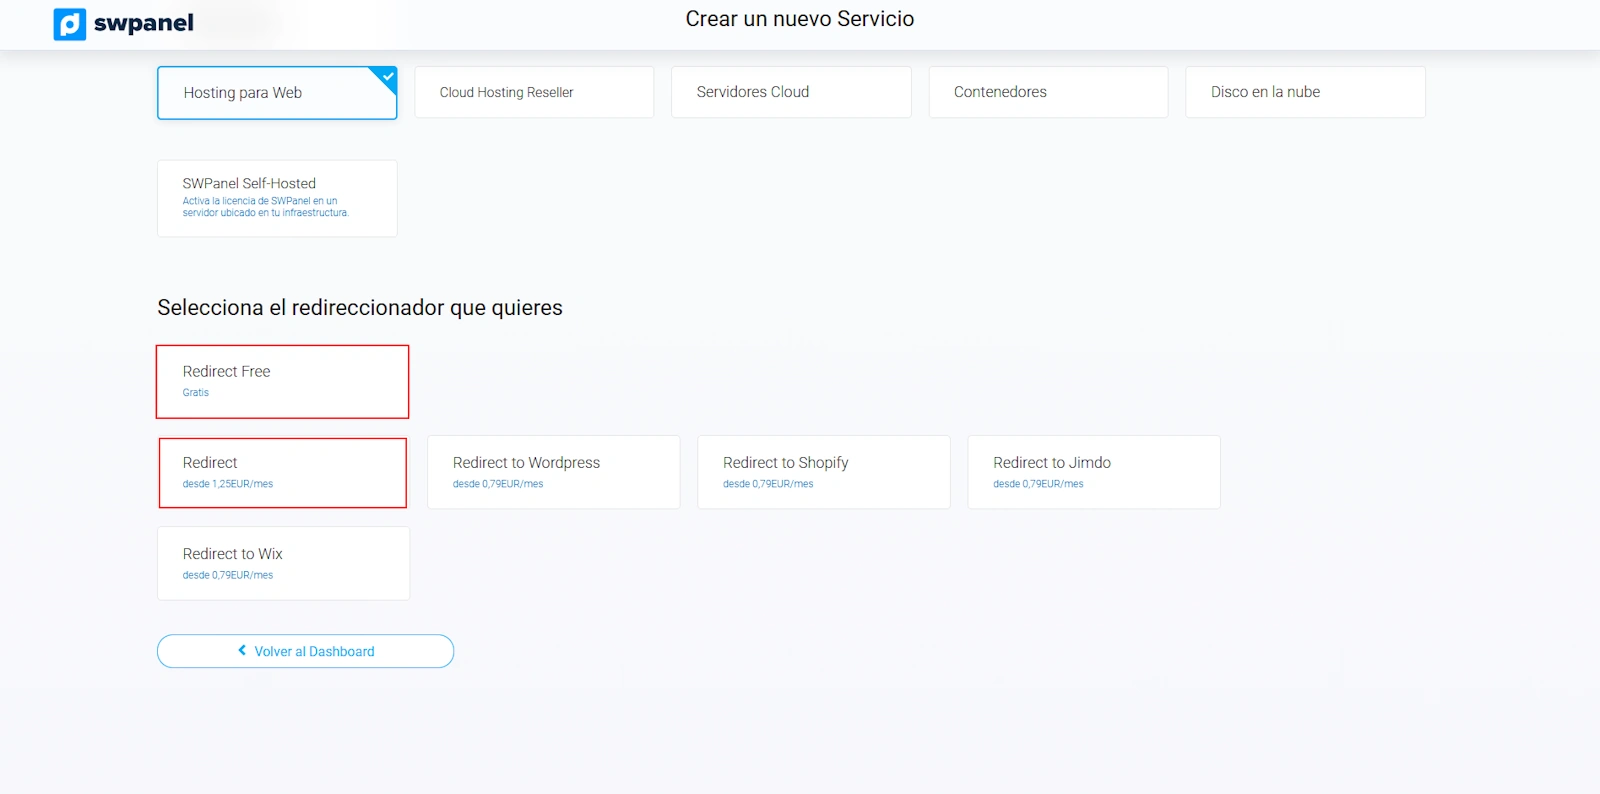
Task: Click the swpanel brand name text
Action: tap(143, 24)
